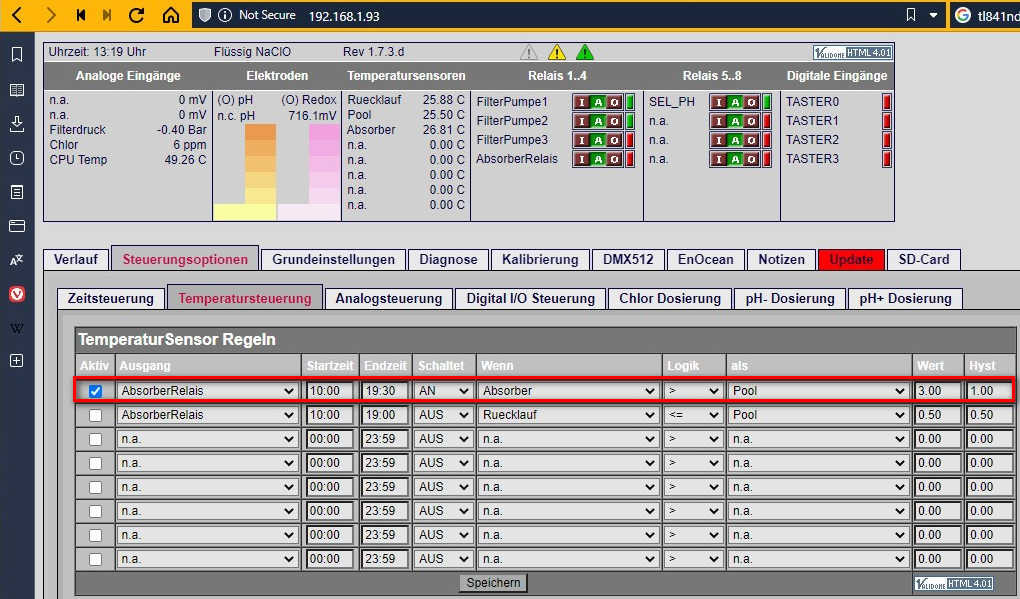Click the bottom Validome HTML 4.01 badge
This screenshot has height=599, width=1020.
tap(954, 583)
